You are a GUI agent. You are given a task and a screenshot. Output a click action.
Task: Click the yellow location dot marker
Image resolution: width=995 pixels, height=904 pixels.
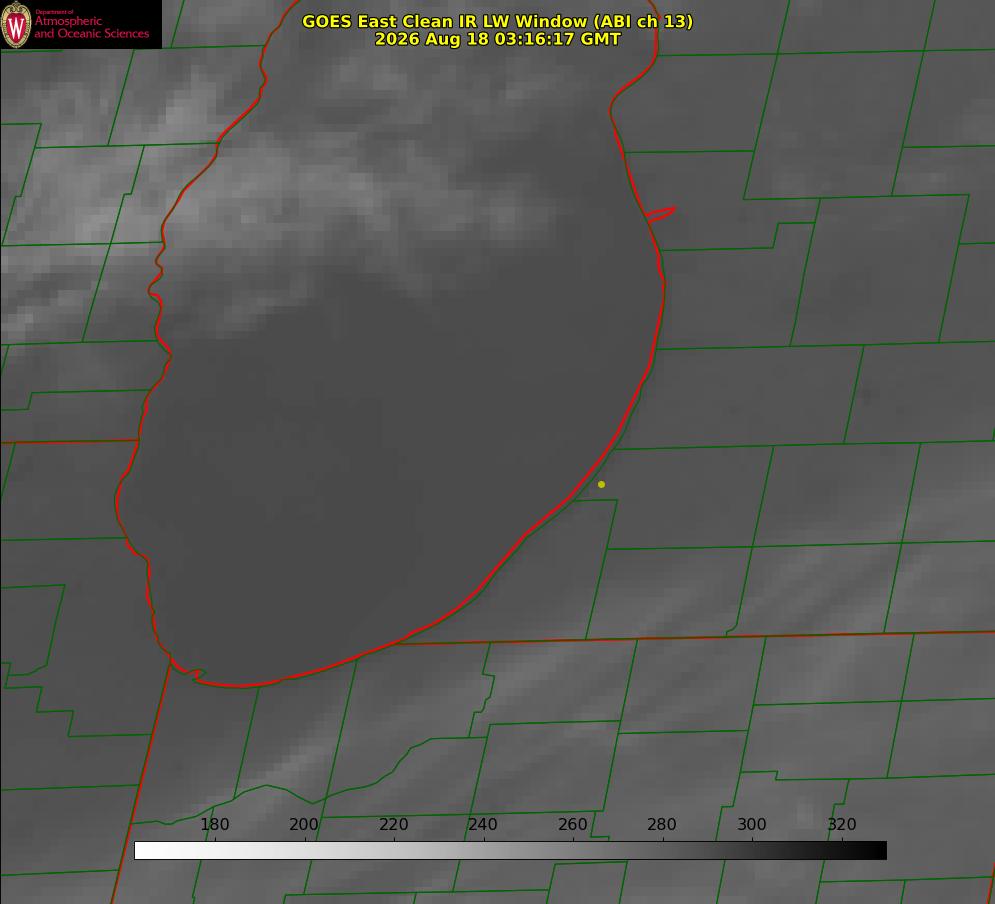click(601, 484)
